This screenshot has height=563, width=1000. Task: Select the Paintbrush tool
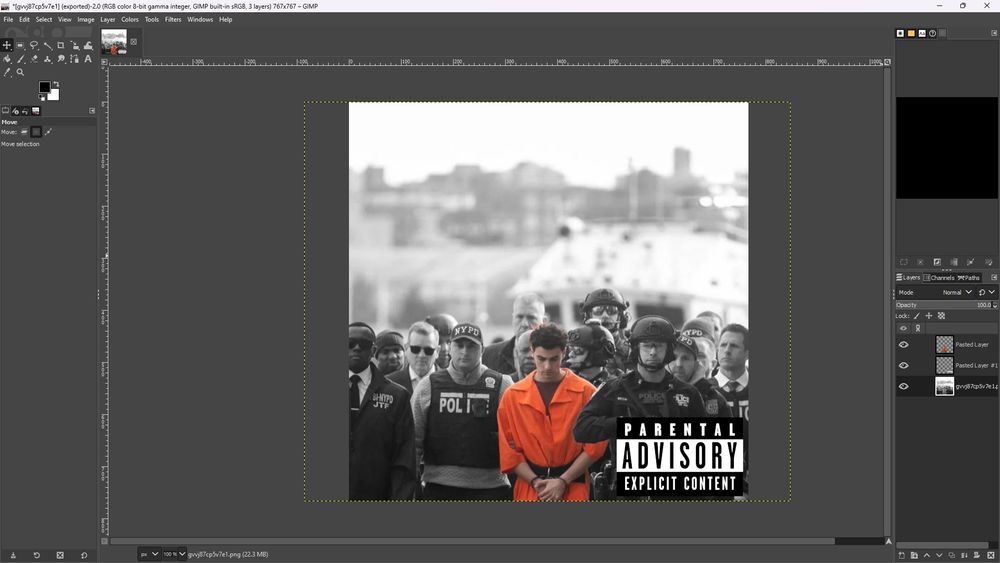pos(20,59)
